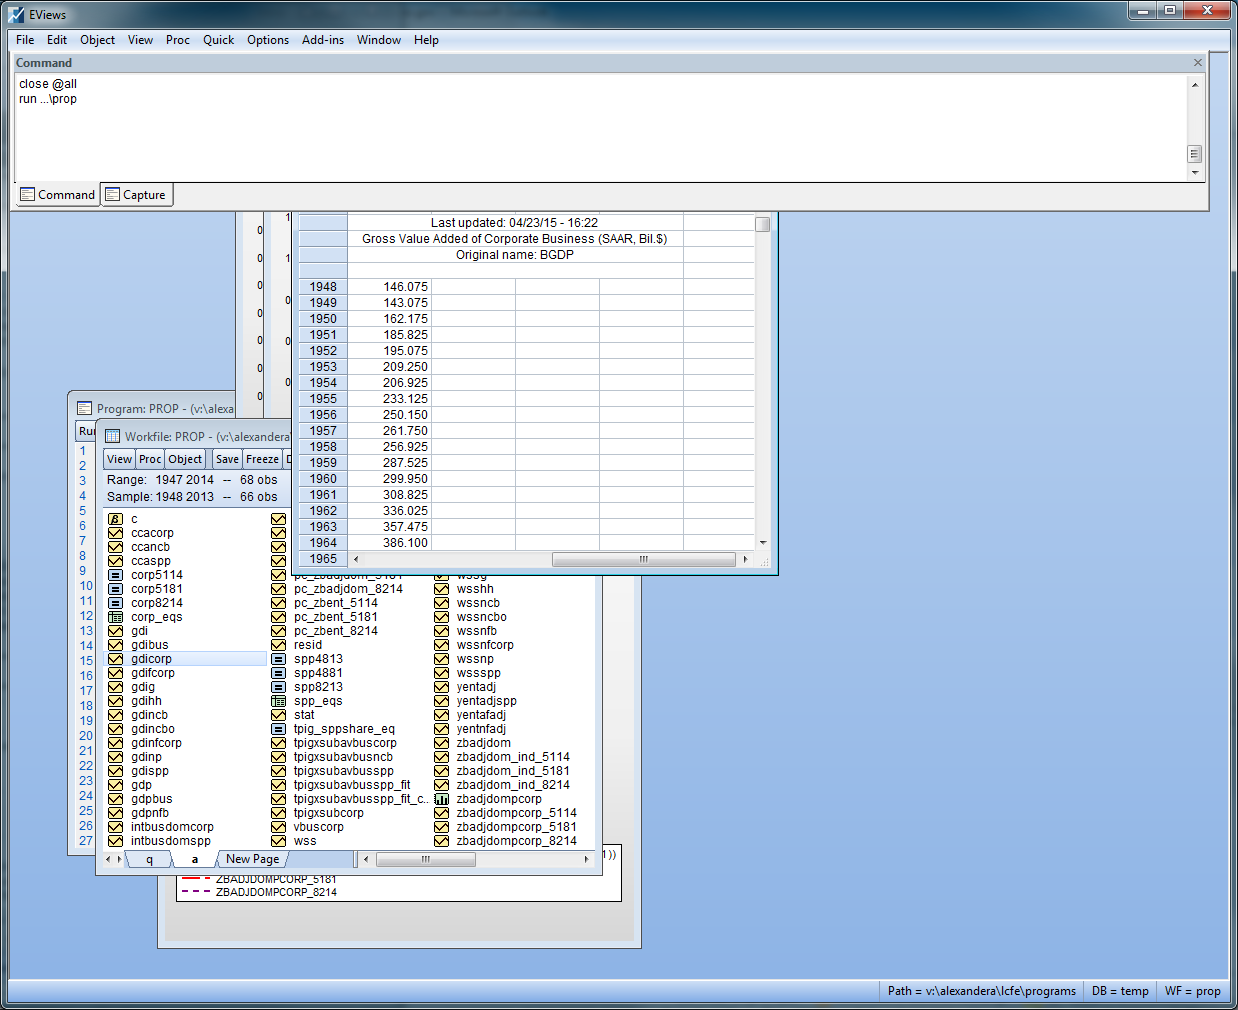Click the workfile Freeze button
Screen dimensions: 1238x1010
tap(262, 459)
